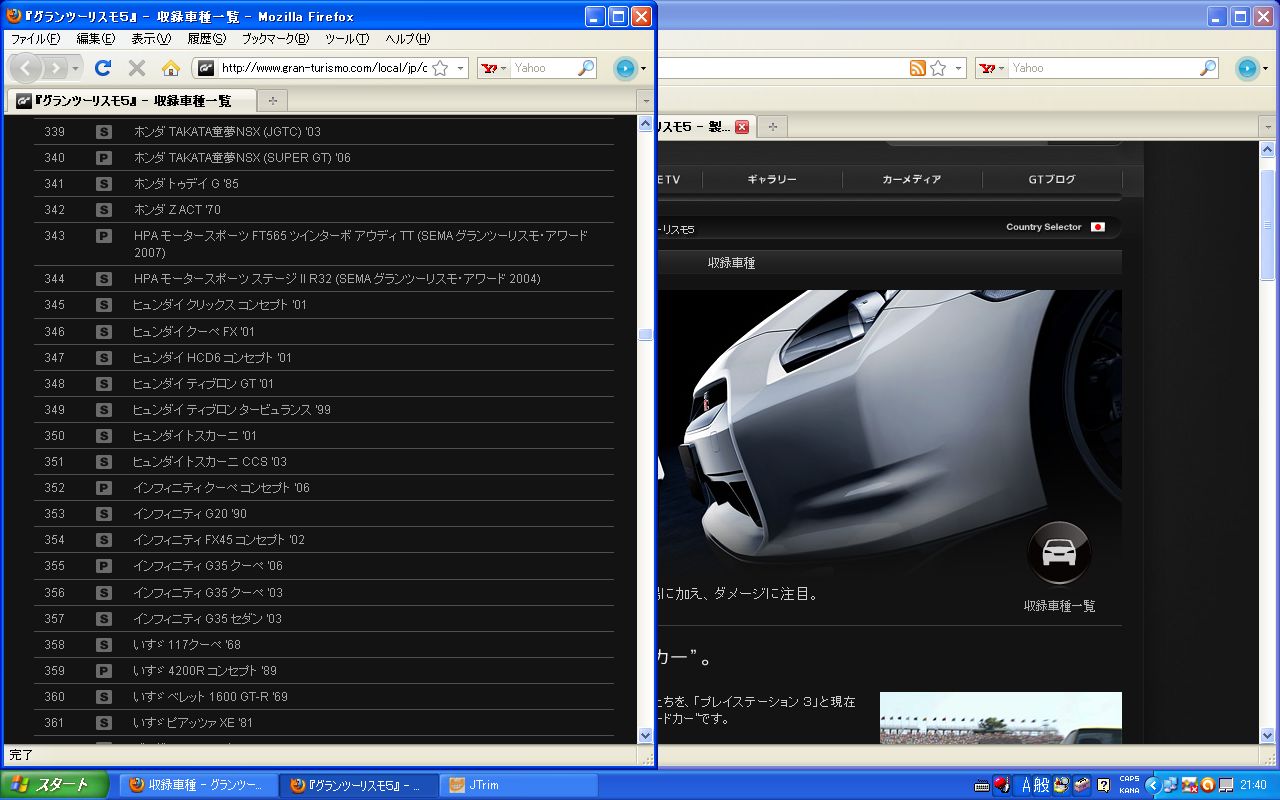Open the new tab plus button in the front window
This screenshot has height=800, width=1280.
click(x=271, y=100)
